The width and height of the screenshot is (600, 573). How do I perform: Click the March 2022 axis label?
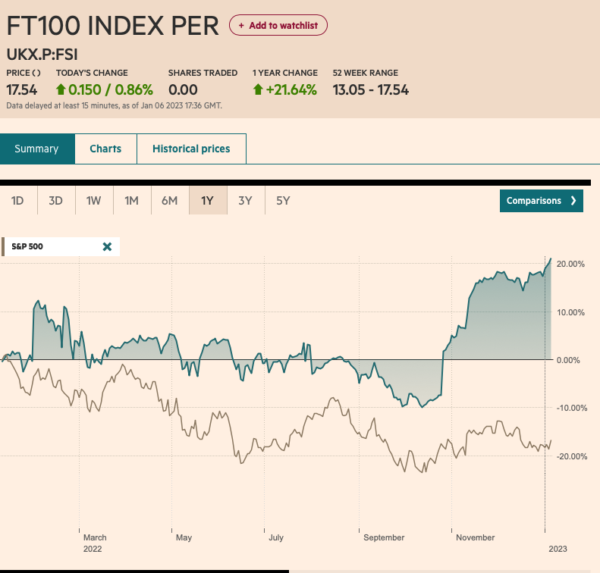95,543
